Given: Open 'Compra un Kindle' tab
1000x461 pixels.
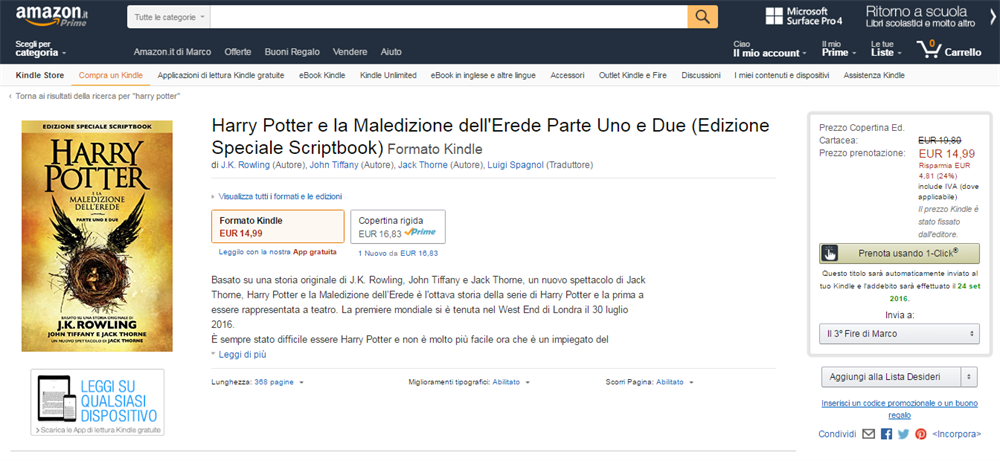Looking at the screenshot, I should tap(110, 75).
